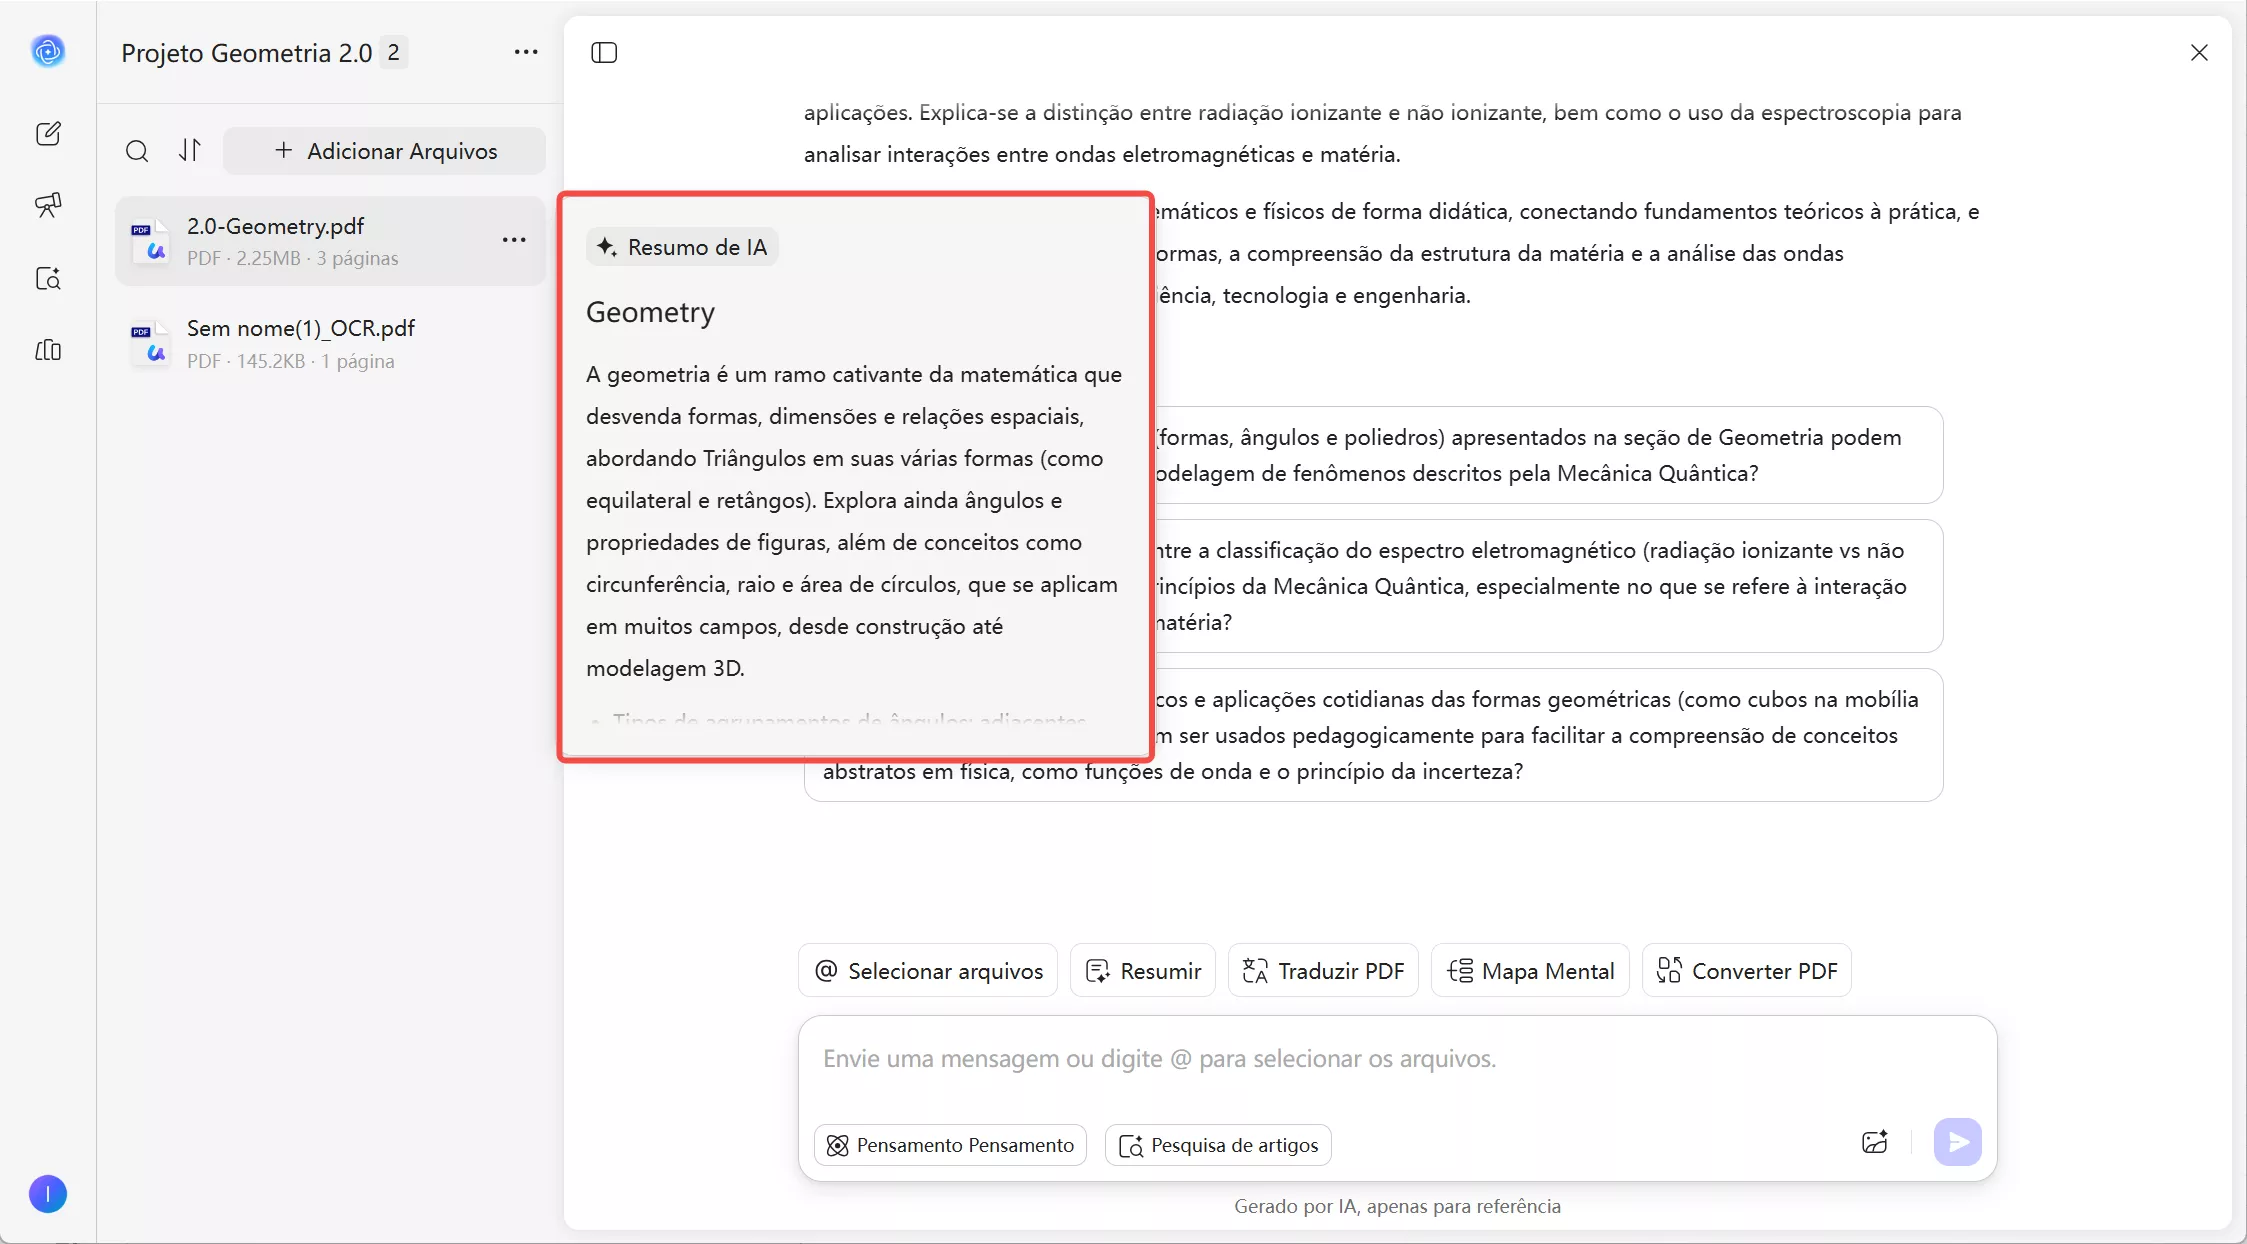Open the image generation icon in message box
This screenshot has height=1244, width=2247.
(x=1874, y=1142)
